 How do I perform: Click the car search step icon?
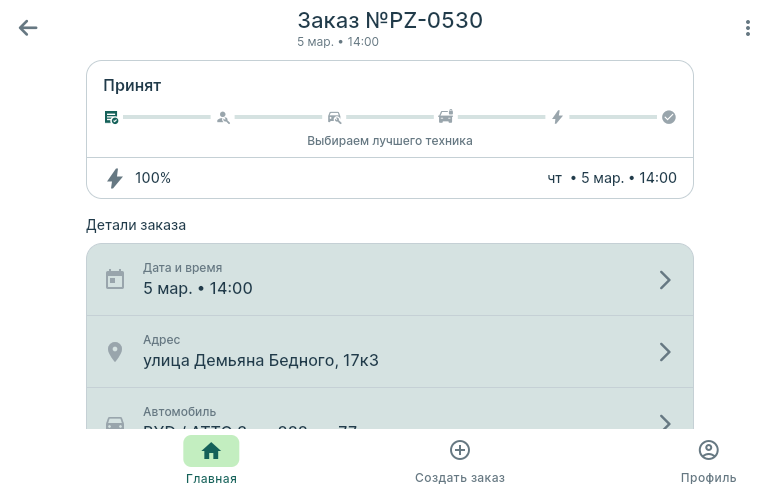[x=334, y=117]
